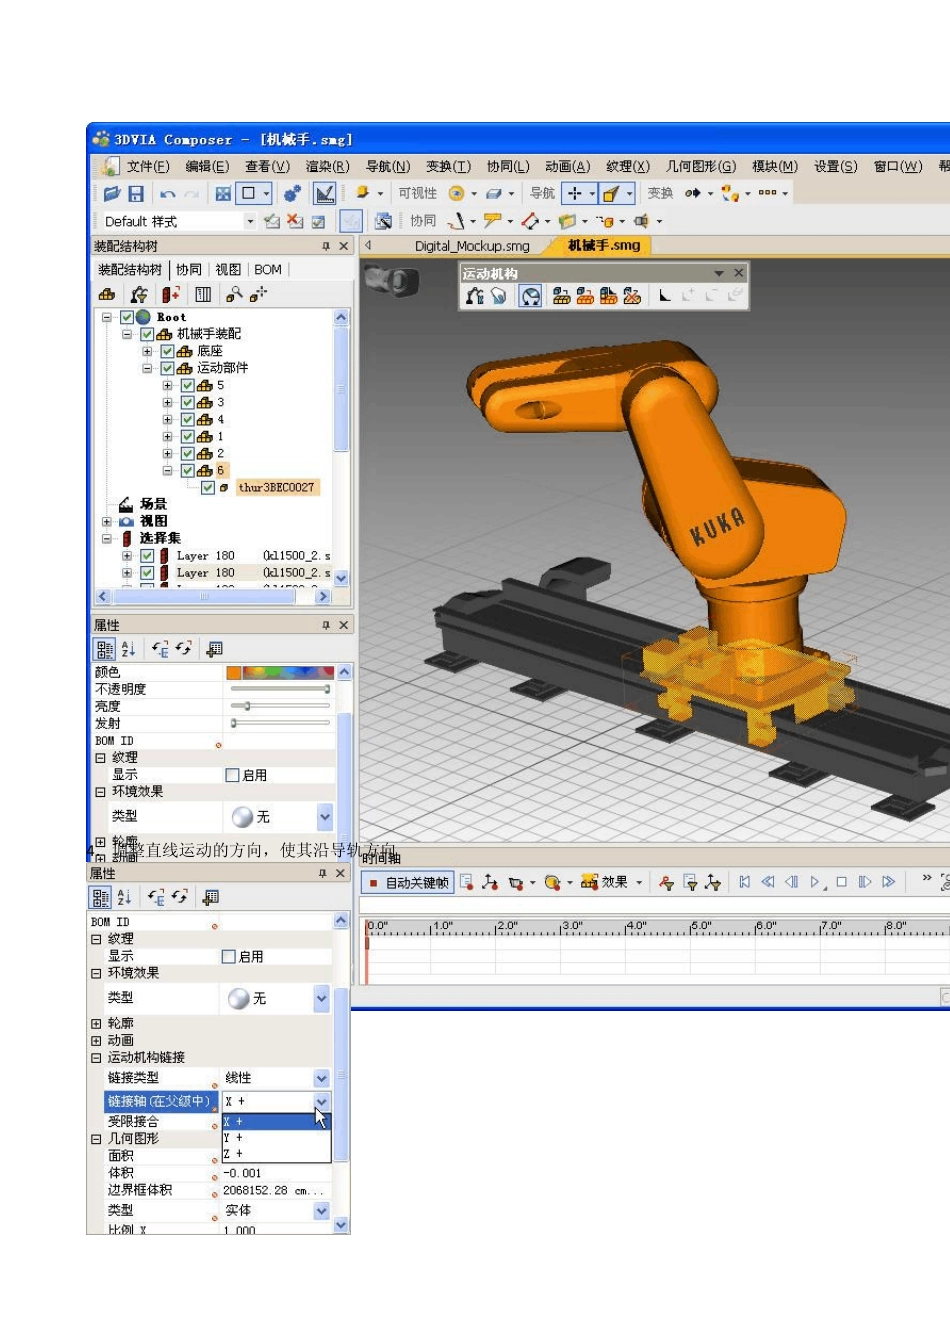
Task: Open the 动画(A) menu
Action: coord(567,167)
